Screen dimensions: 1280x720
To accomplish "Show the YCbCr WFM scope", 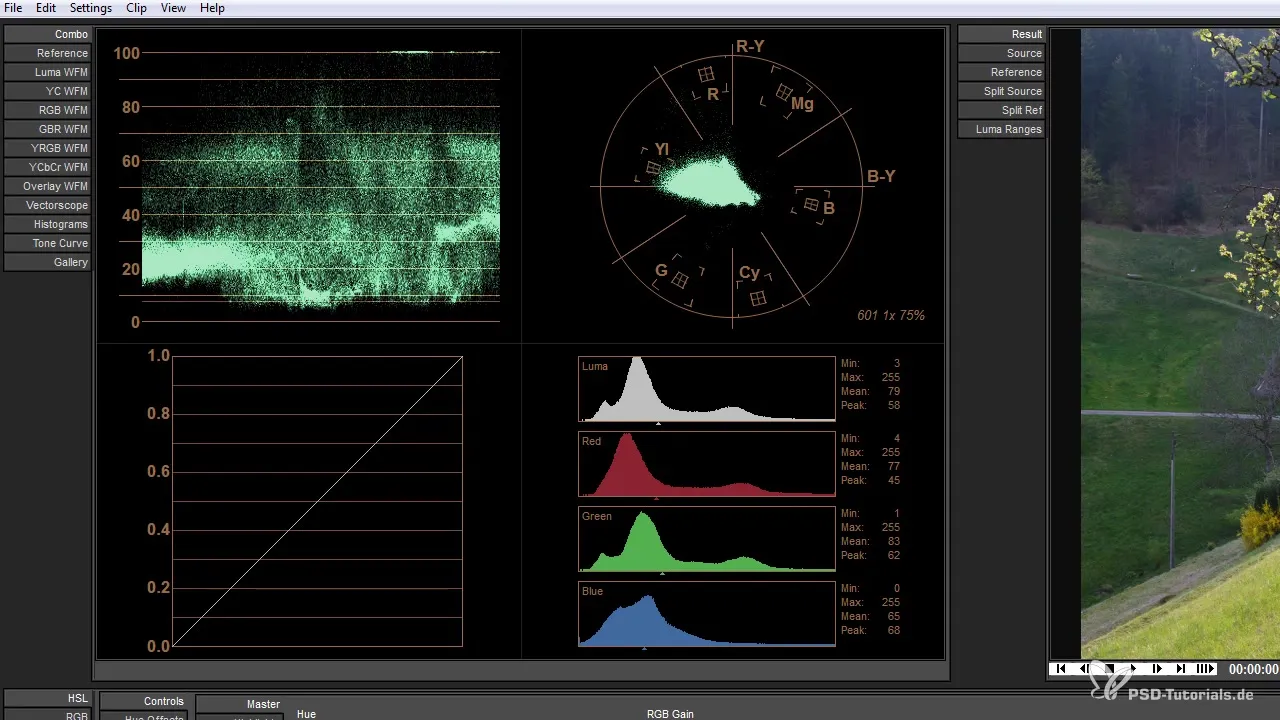I will pos(47,167).
